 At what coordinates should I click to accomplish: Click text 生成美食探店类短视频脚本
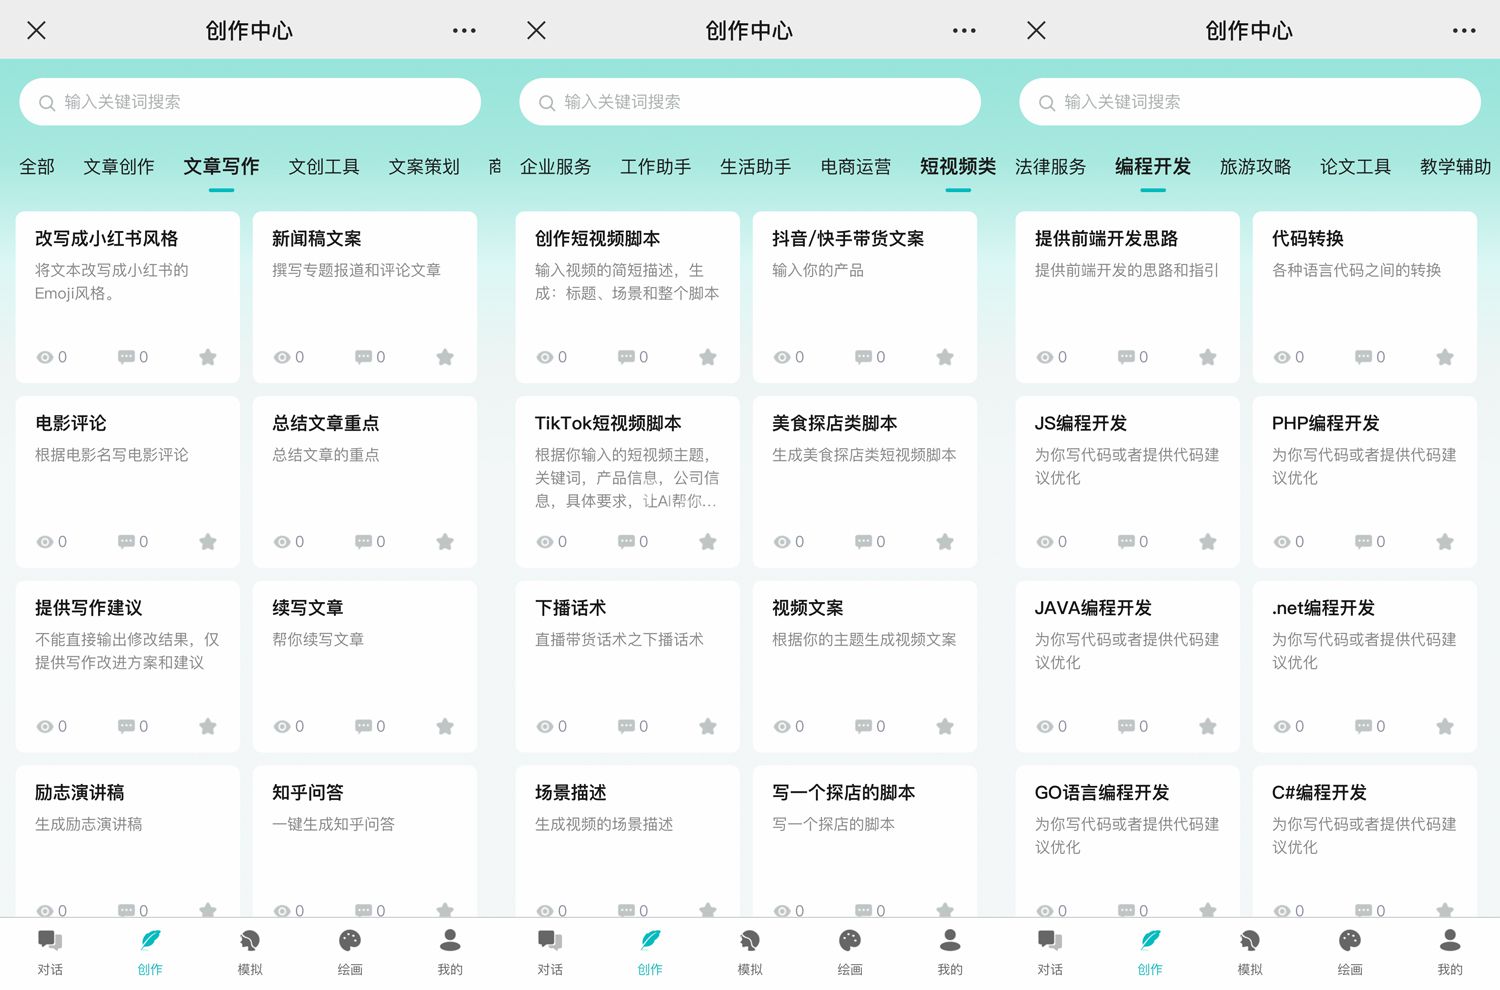pos(864,455)
